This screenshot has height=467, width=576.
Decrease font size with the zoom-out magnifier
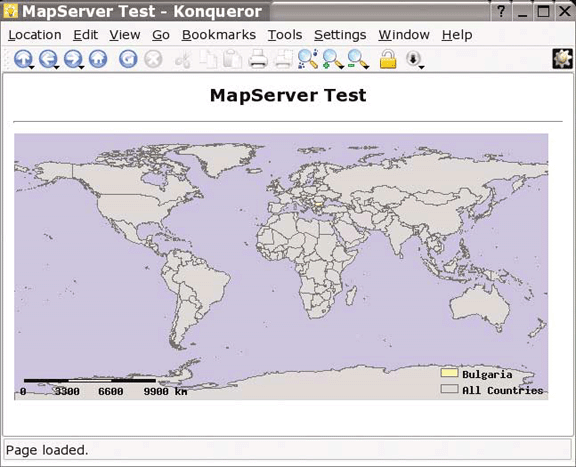pos(358,59)
